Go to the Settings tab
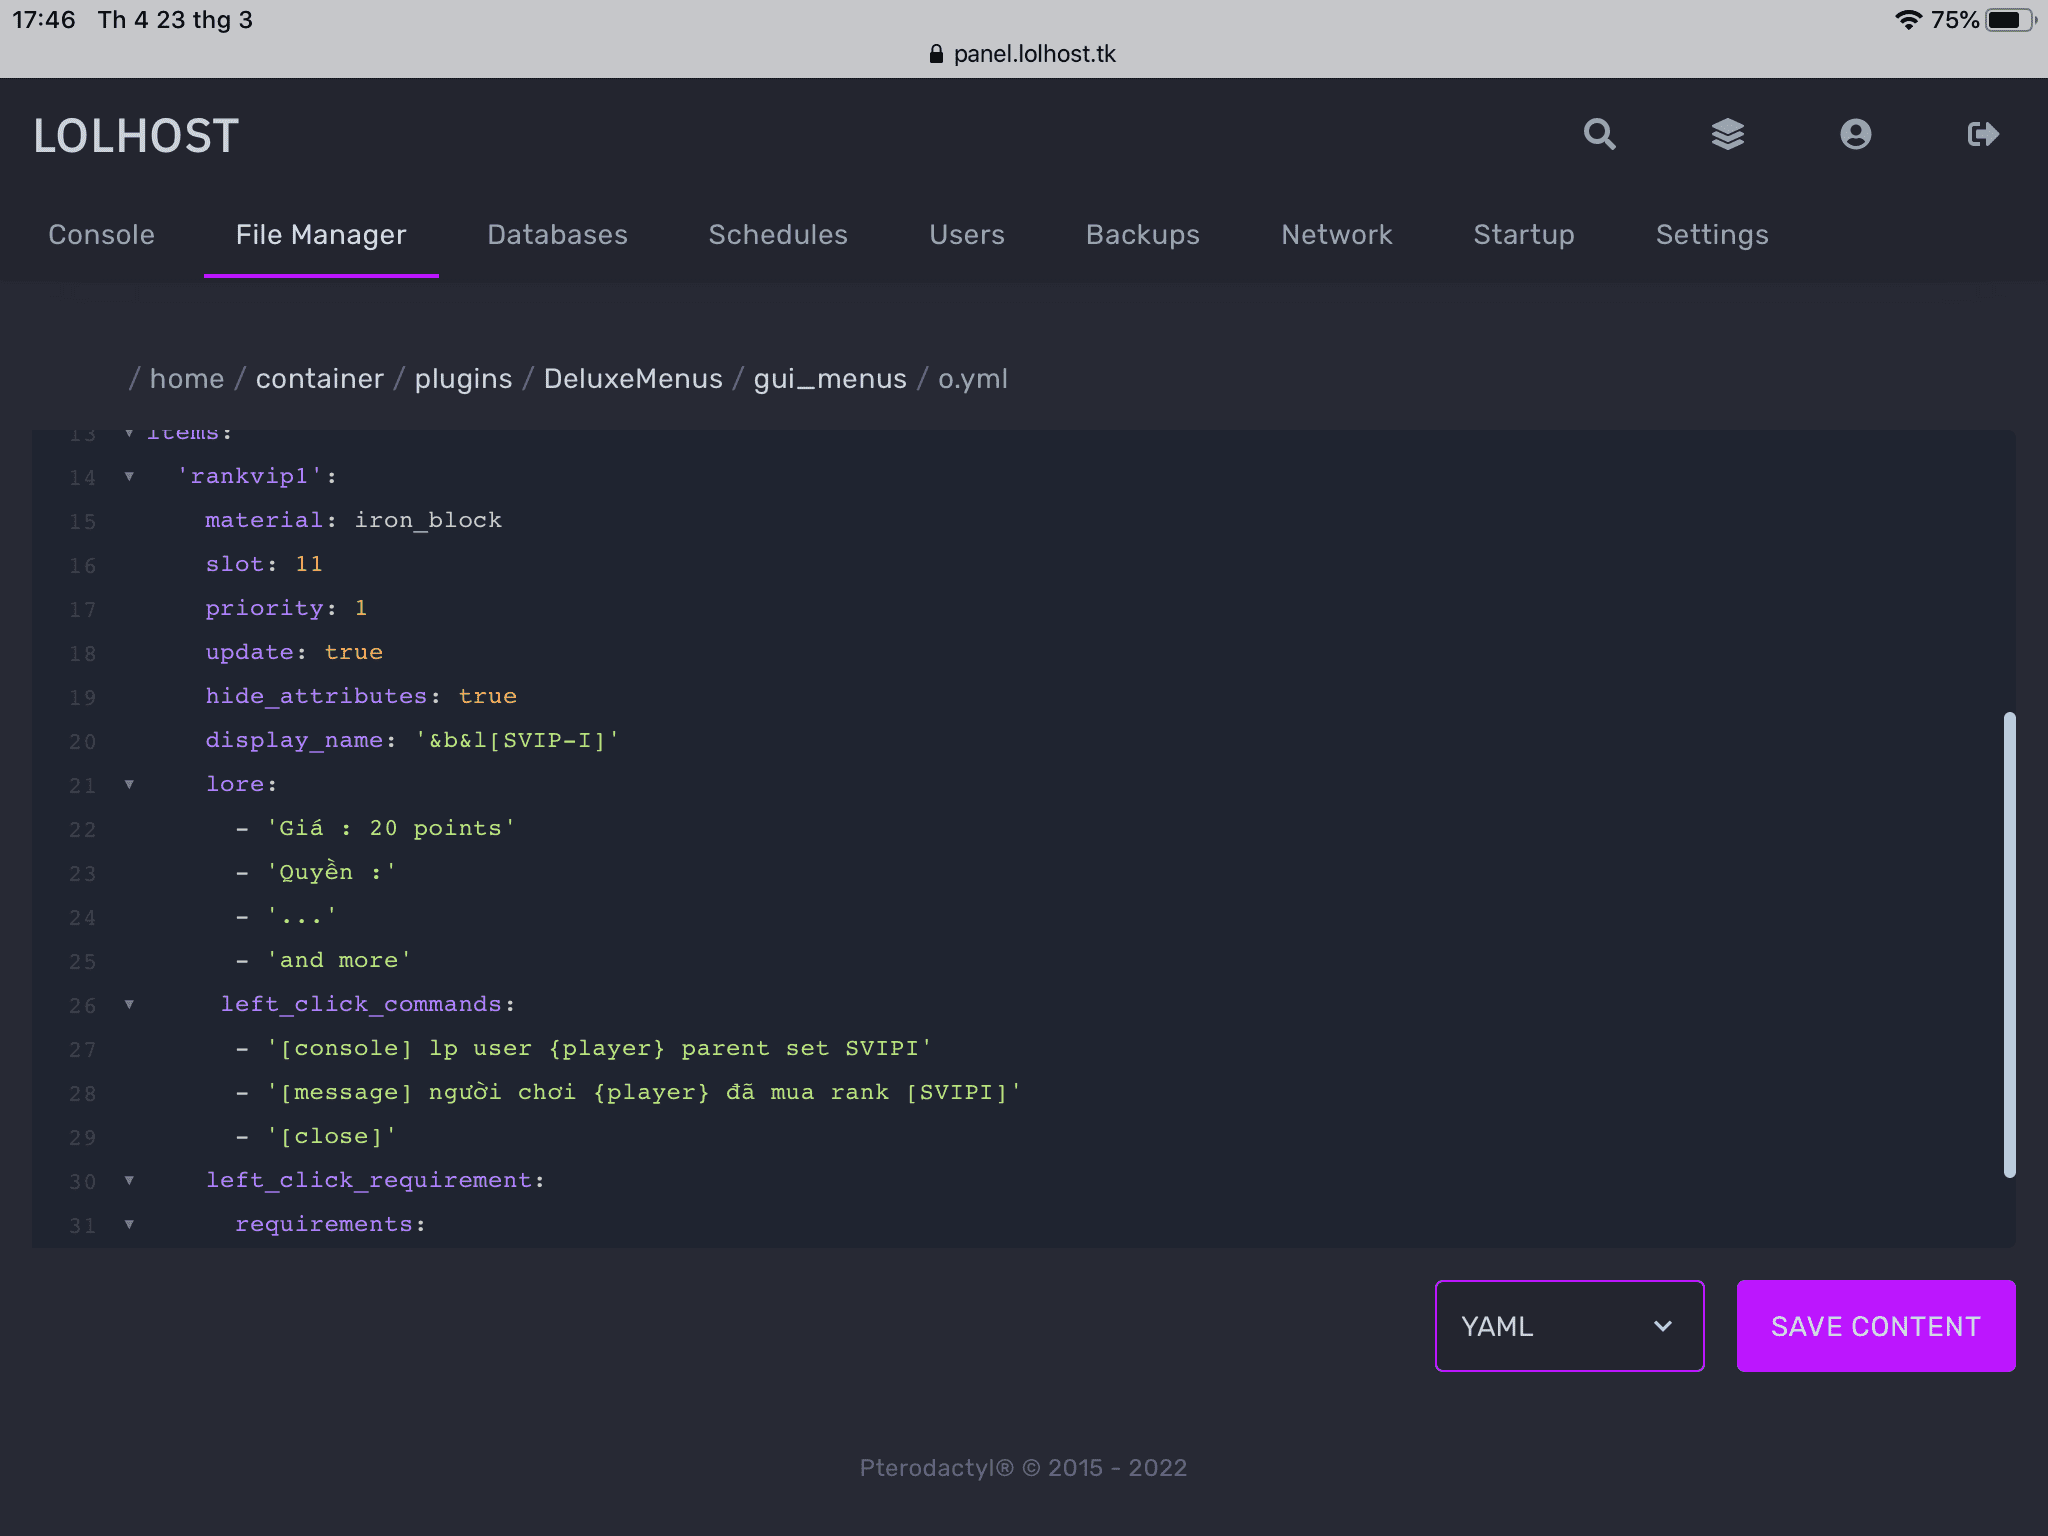Image resolution: width=2048 pixels, height=1536 pixels. [x=1711, y=235]
